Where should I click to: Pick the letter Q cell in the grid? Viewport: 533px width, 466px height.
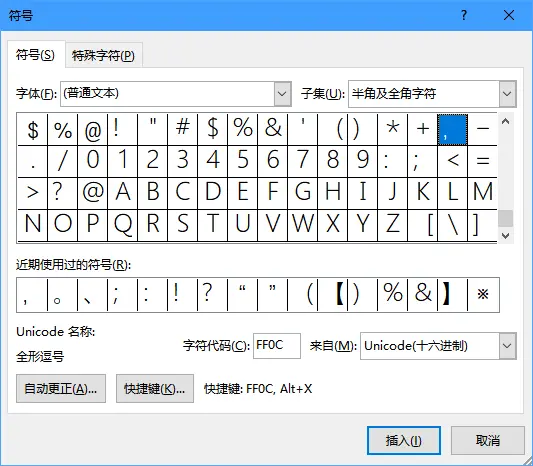click(122, 225)
